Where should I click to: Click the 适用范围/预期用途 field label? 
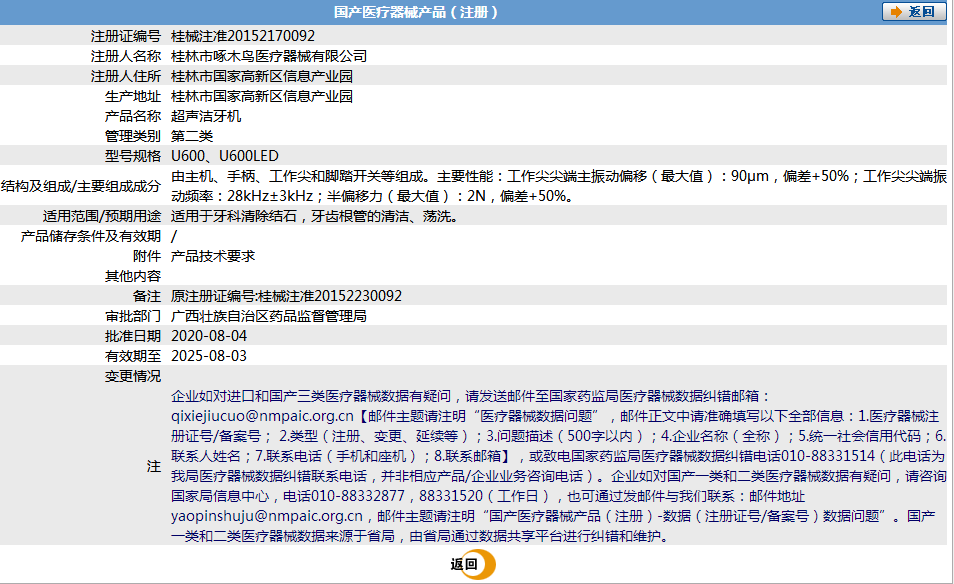pos(102,216)
